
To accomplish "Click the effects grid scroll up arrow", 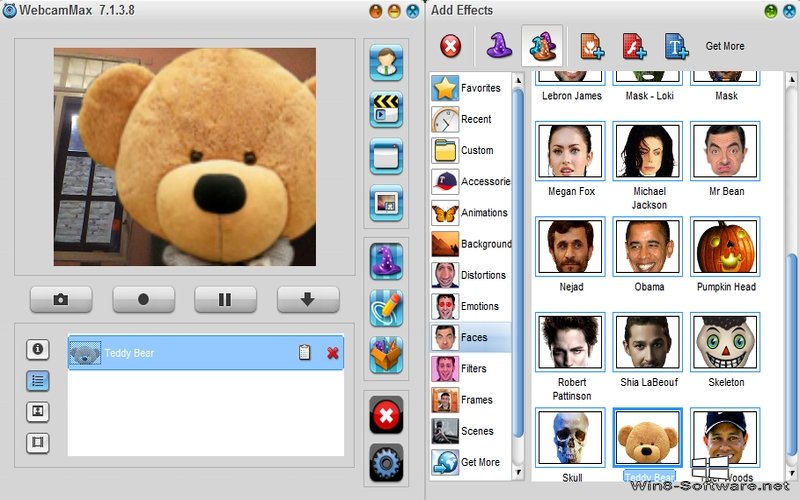I will tap(792, 79).
